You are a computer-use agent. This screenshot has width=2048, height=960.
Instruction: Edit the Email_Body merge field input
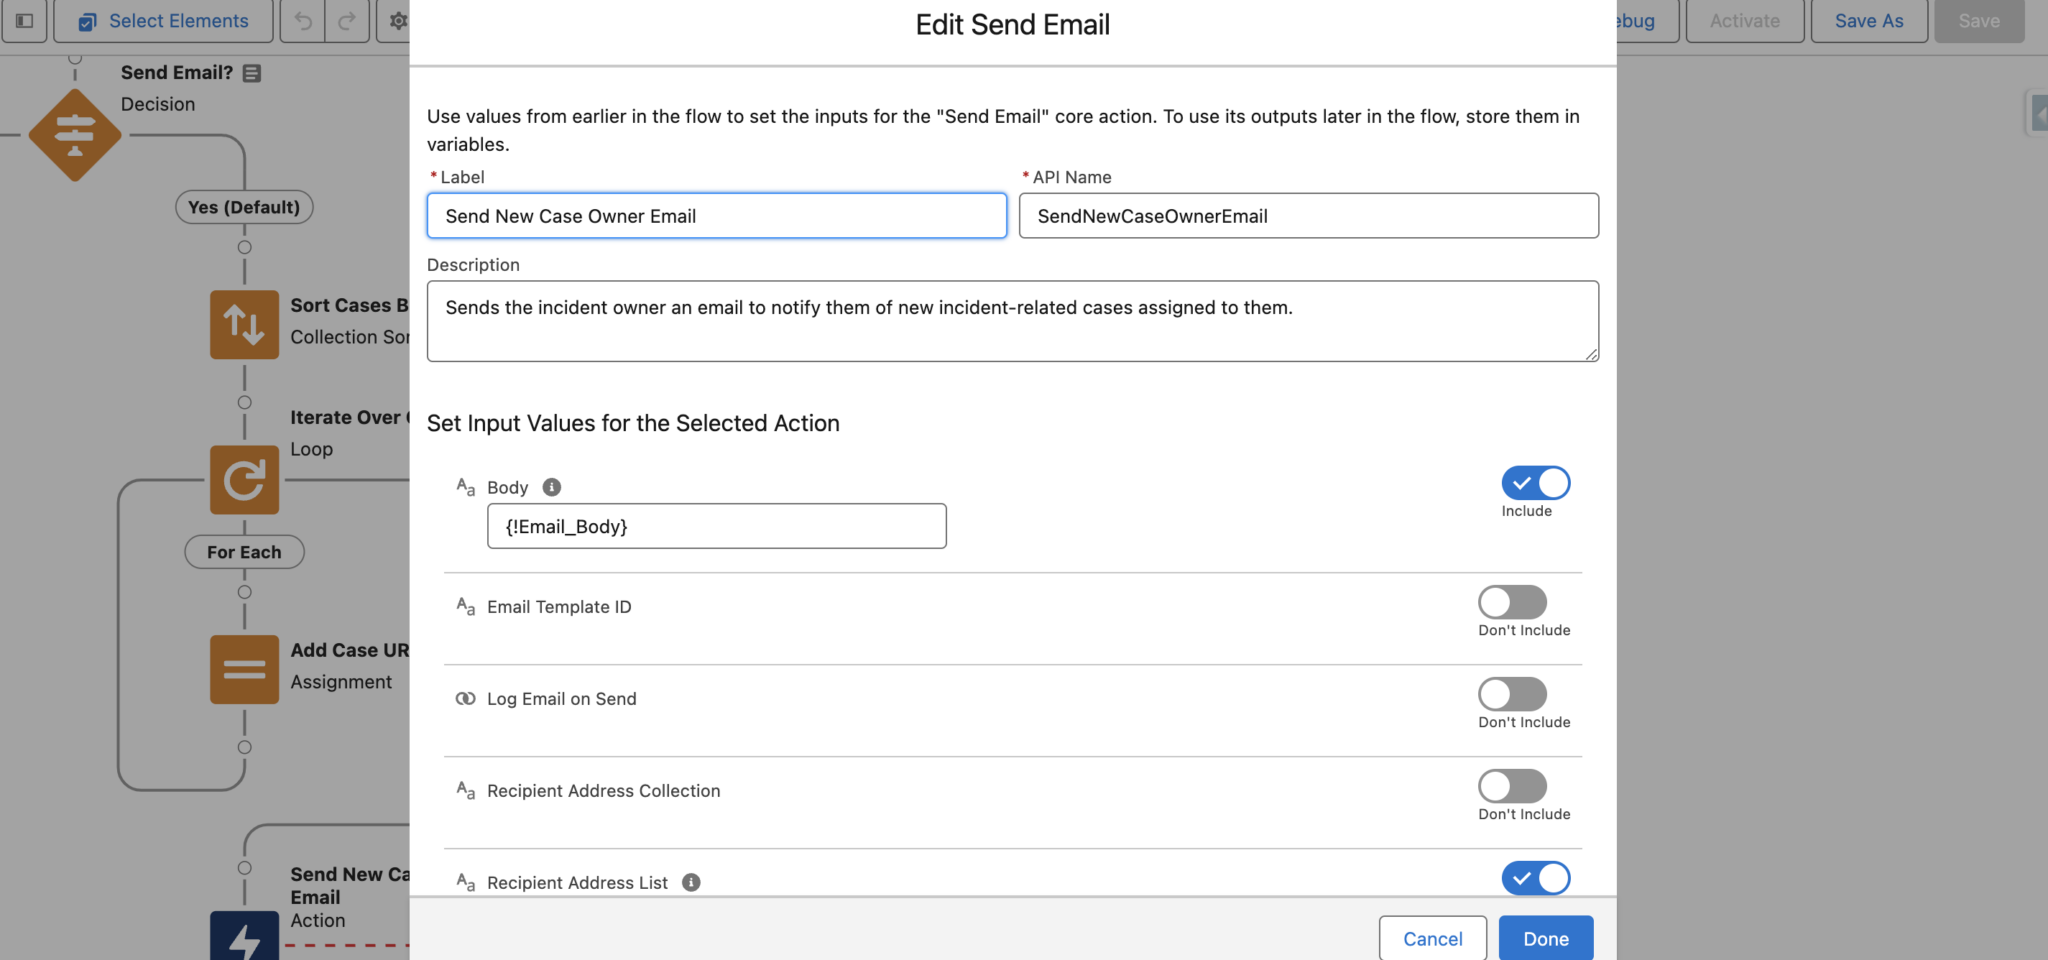tap(715, 525)
